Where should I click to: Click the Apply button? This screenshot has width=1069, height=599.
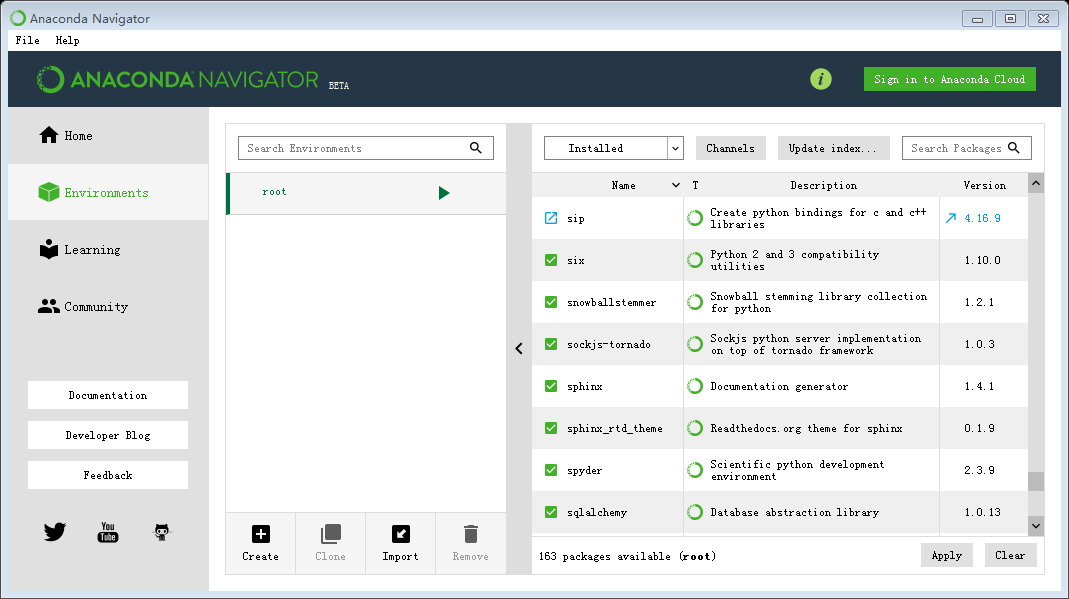pos(947,555)
